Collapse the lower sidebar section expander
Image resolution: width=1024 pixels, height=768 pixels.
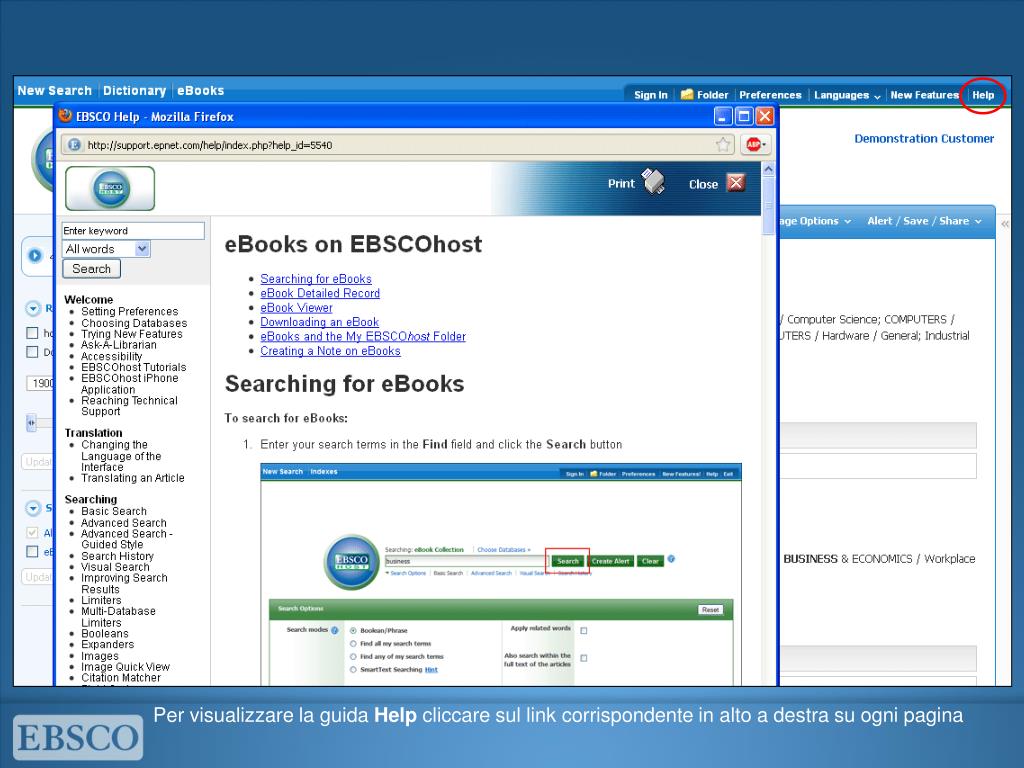33,508
